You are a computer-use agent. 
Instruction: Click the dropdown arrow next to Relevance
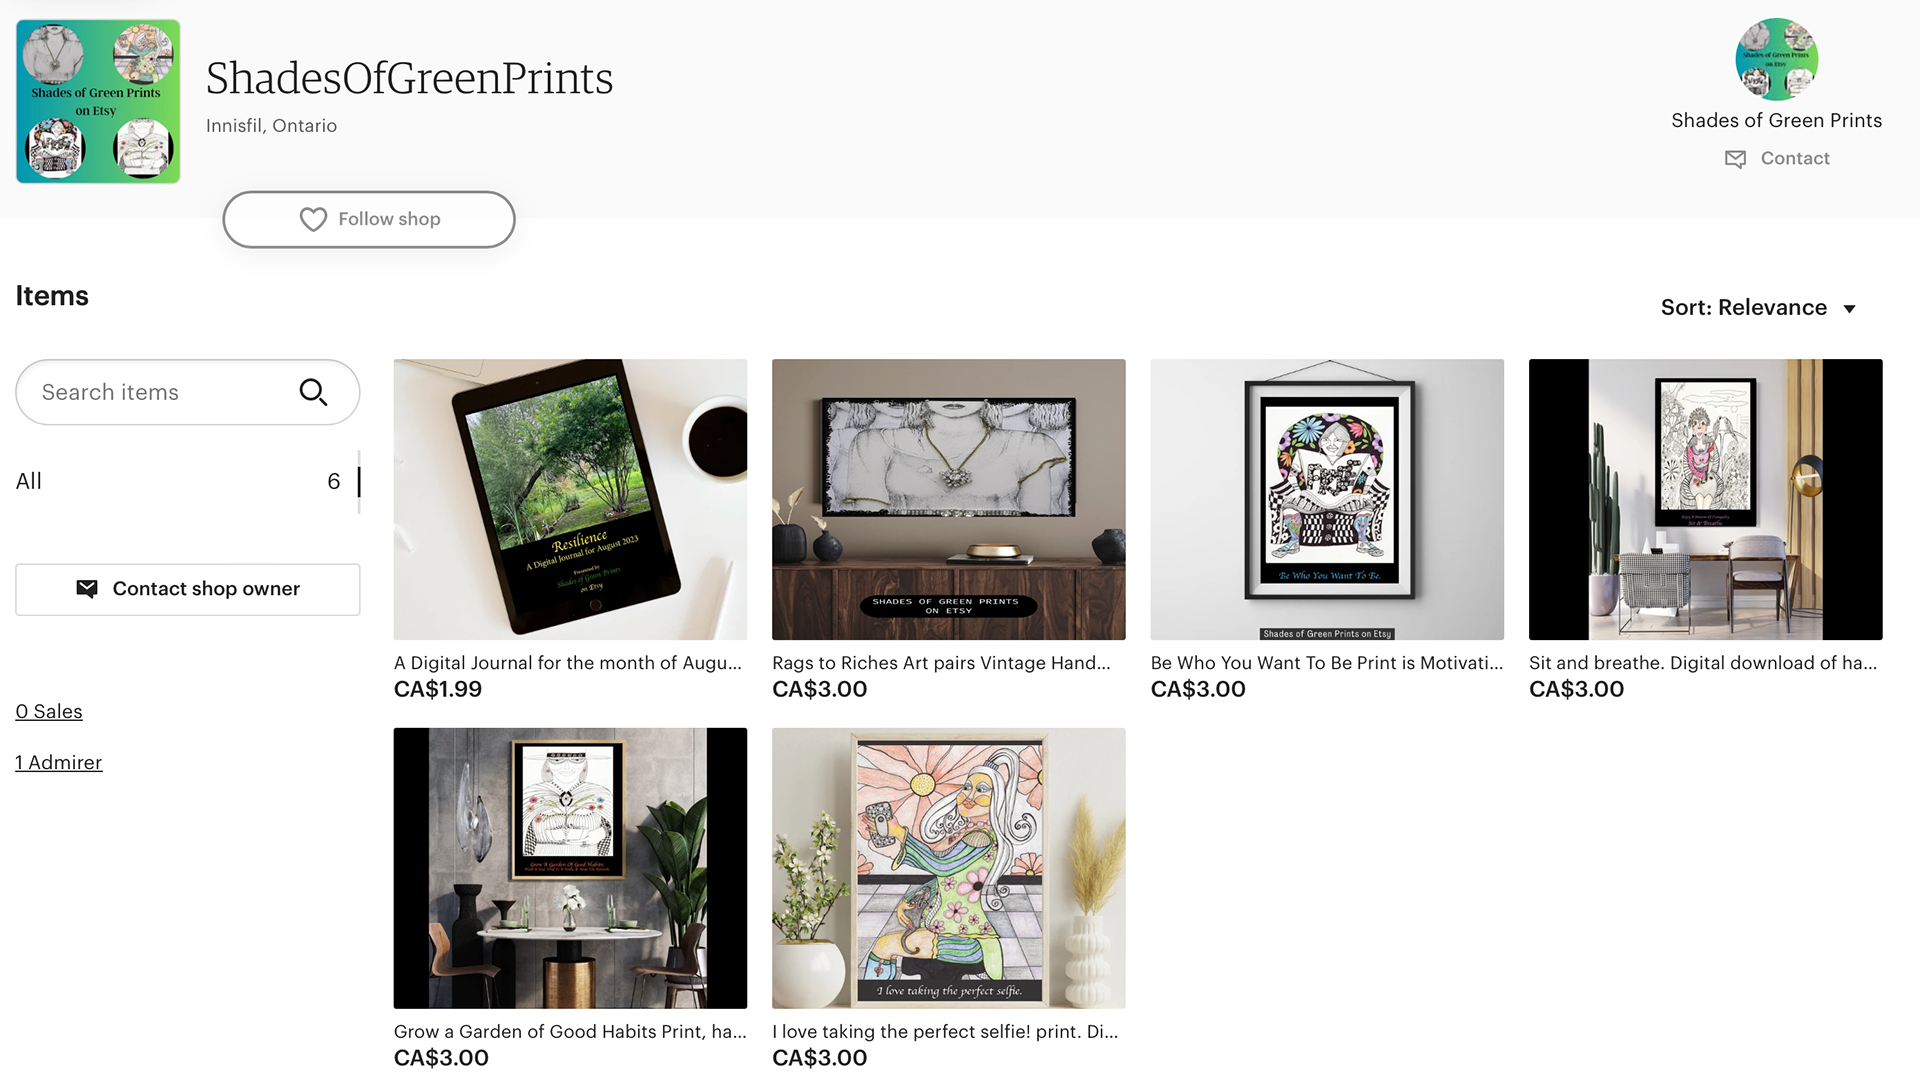1849,309
